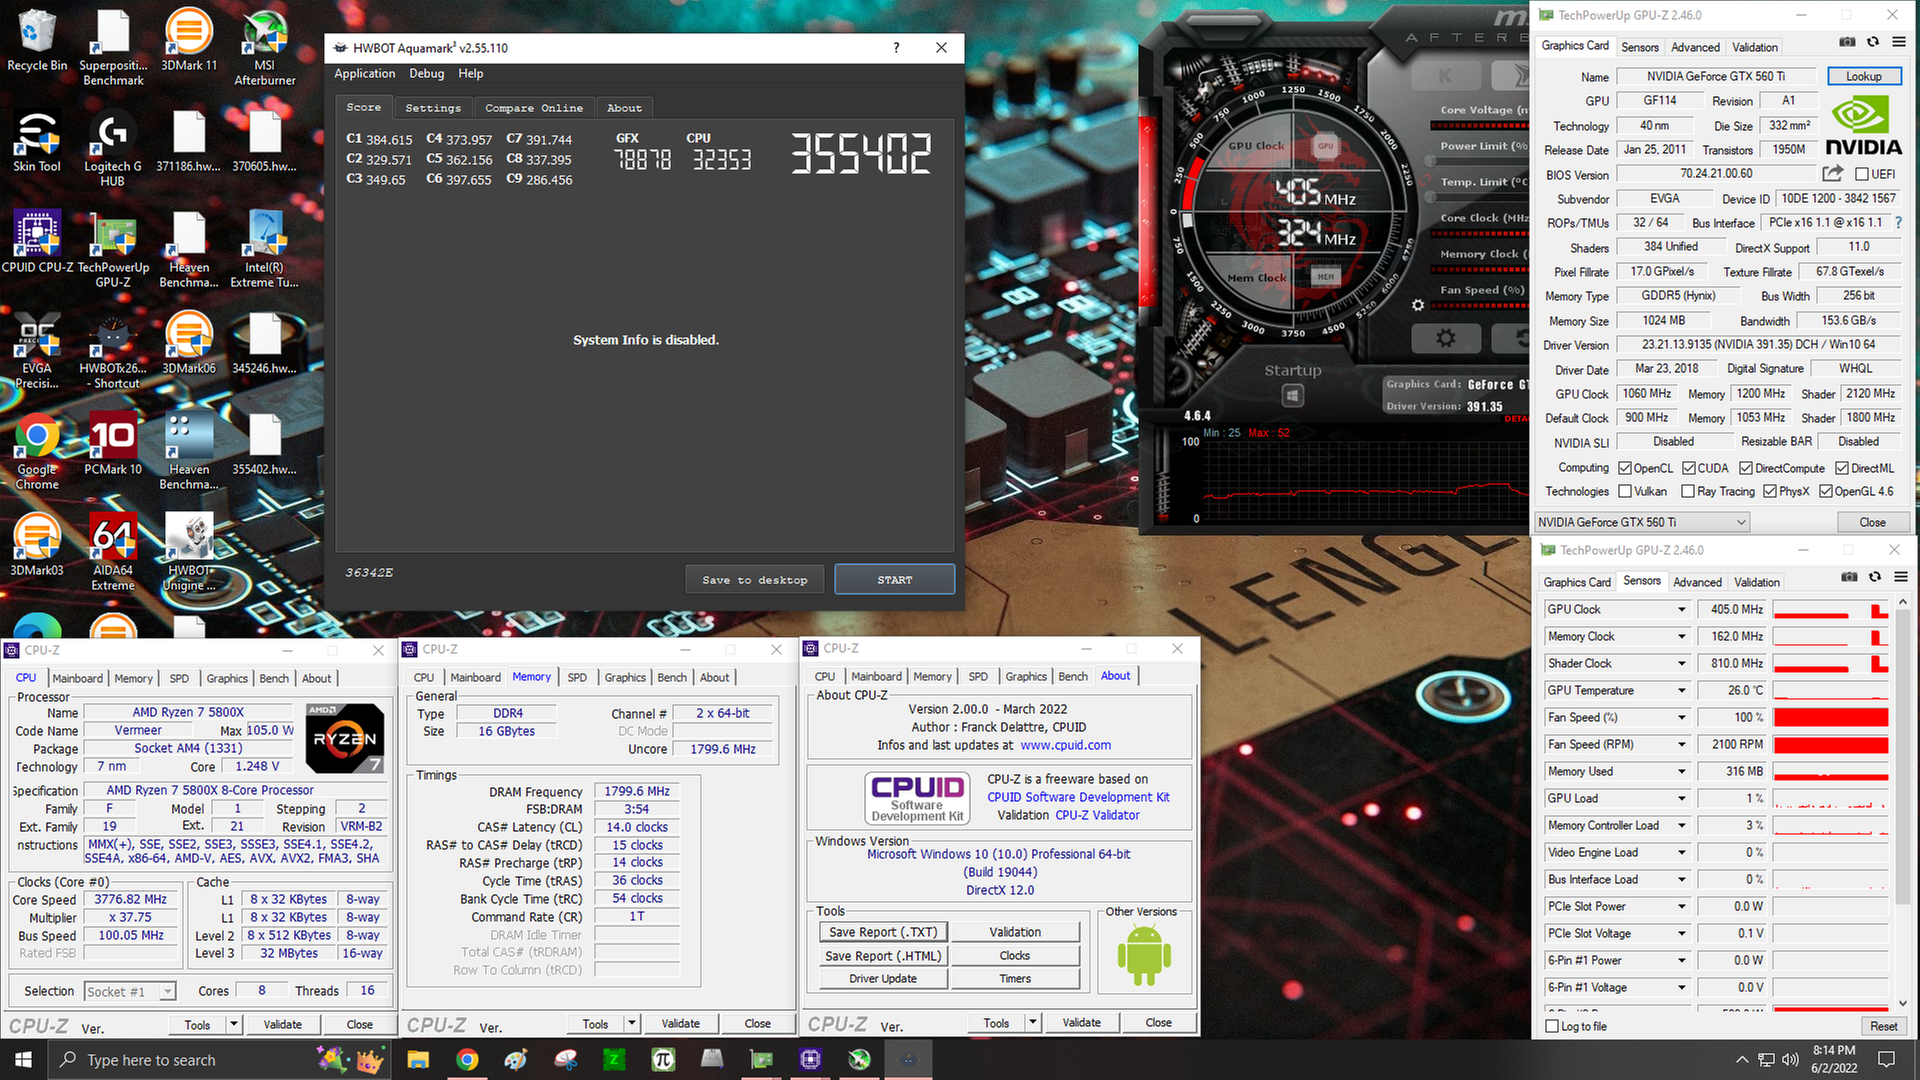This screenshot has height=1080, width=1920.
Task: Toggle the CUDA checkbox
Action: 1688,468
